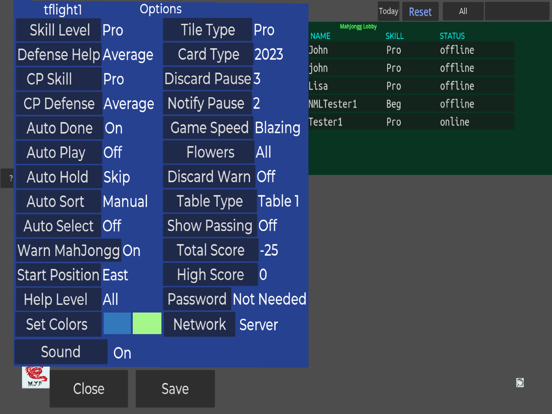Click the small document icon at bottom right
This screenshot has width=552, height=414.
click(x=520, y=383)
